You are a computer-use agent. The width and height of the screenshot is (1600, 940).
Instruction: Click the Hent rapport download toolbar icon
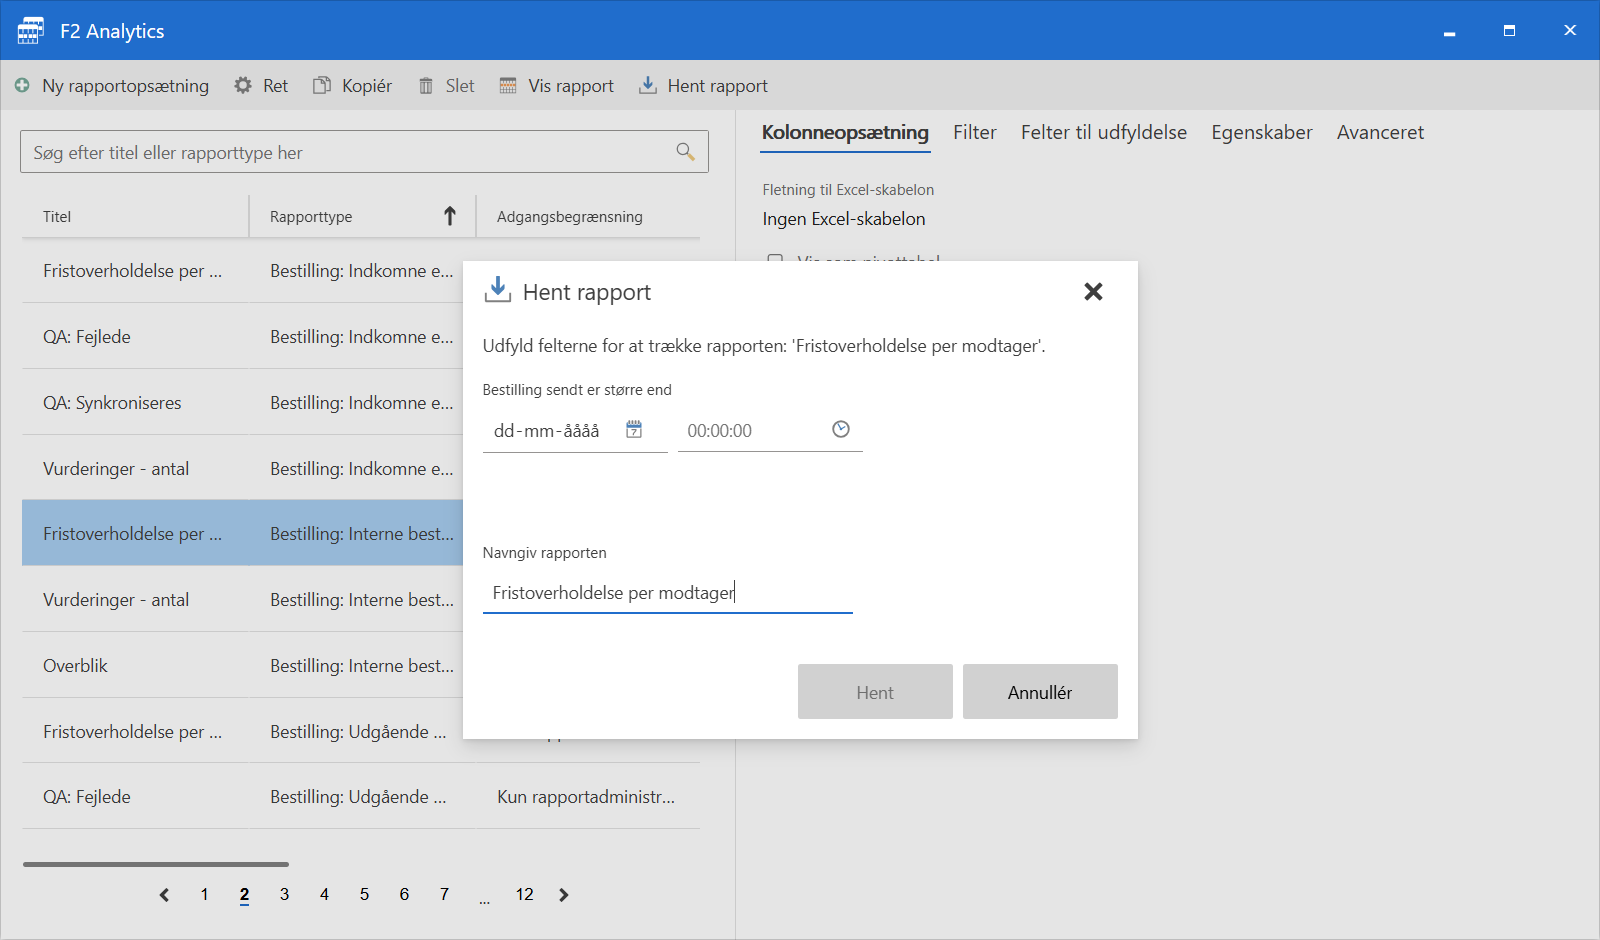pyautogui.click(x=648, y=86)
